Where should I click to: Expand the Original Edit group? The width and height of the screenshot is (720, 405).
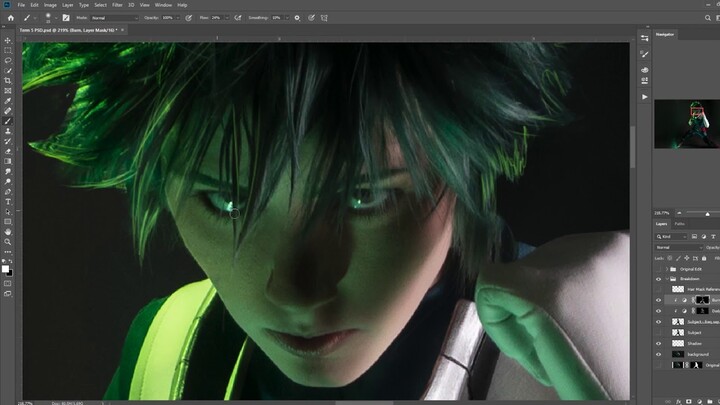(667, 269)
